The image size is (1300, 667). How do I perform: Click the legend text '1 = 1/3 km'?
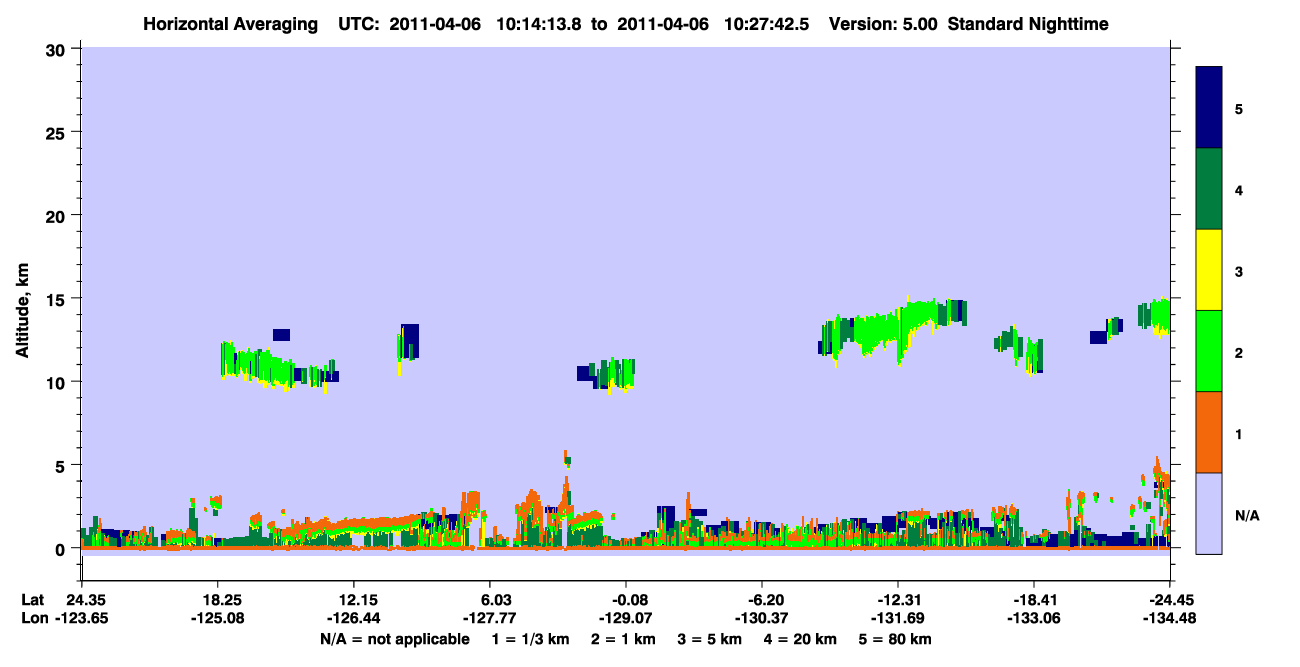pyautogui.click(x=530, y=639)
